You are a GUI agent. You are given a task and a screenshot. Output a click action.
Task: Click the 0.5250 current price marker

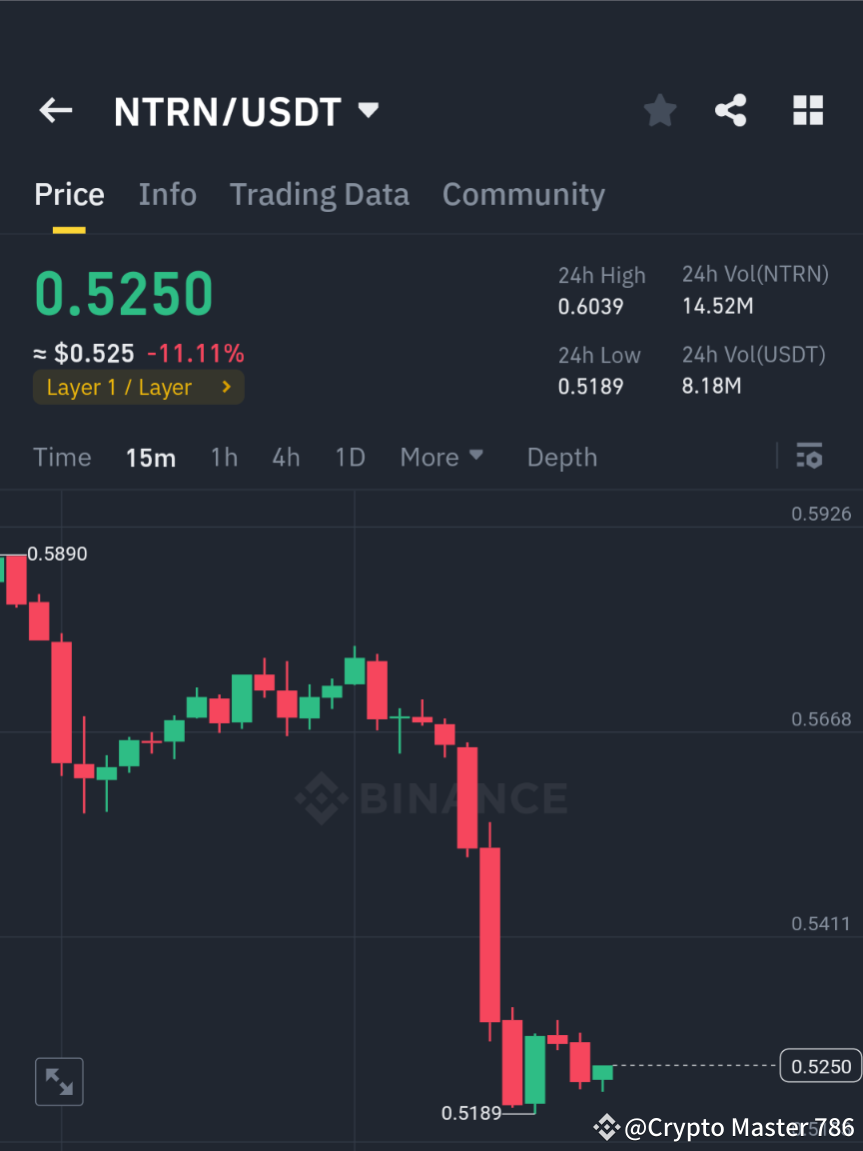819,1066
